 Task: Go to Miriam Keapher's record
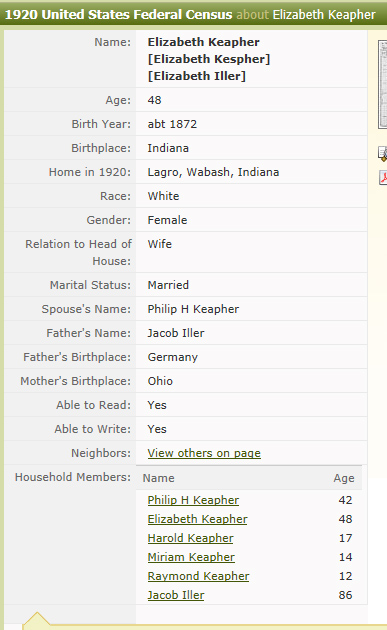tap(191, 557)
